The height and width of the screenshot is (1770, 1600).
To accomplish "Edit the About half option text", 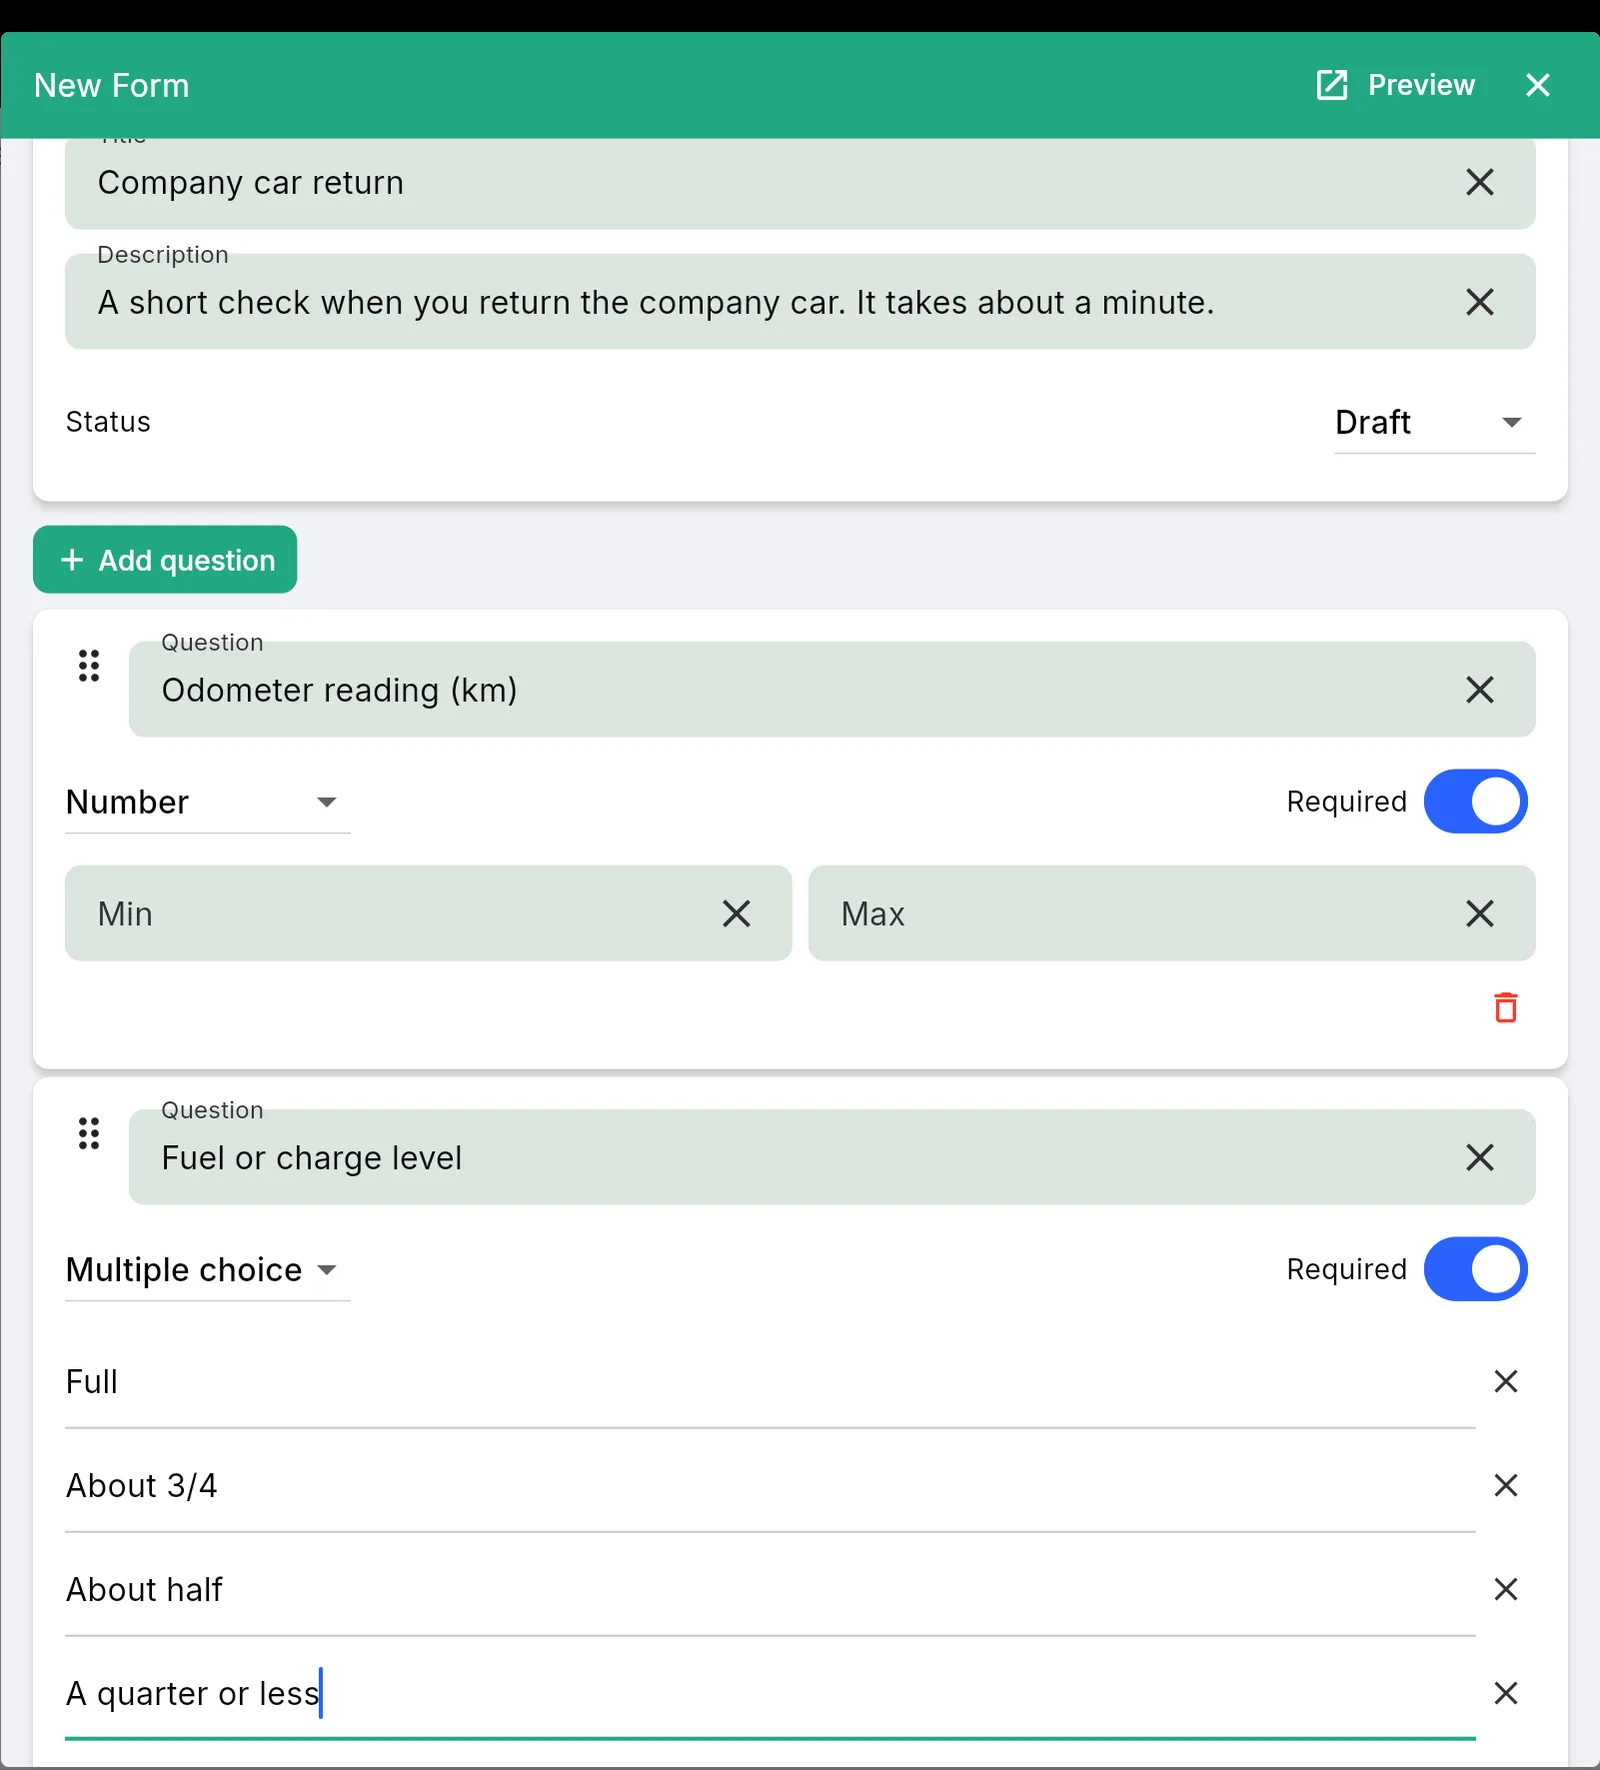I will [770, 1590].
